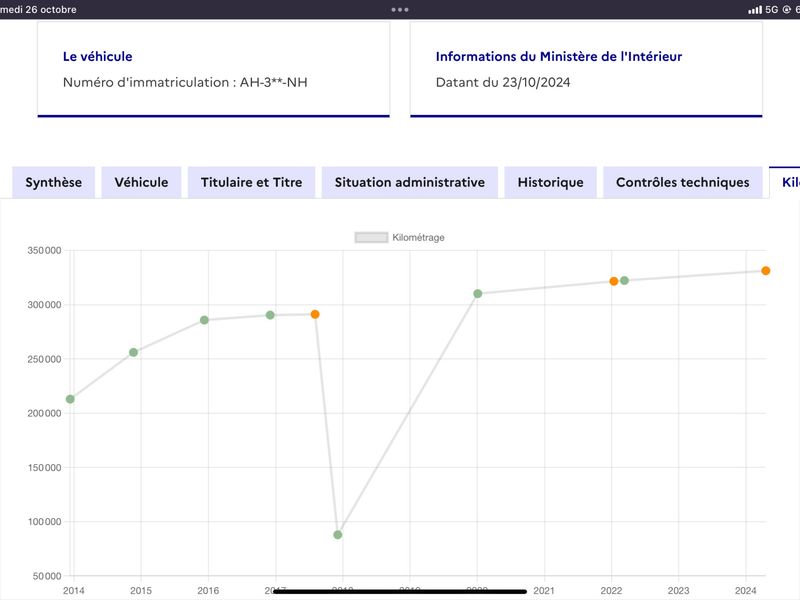This screenshot has width=800, height=600.
Task: Open the Historique tab
Action: click(x=551, y=182)
